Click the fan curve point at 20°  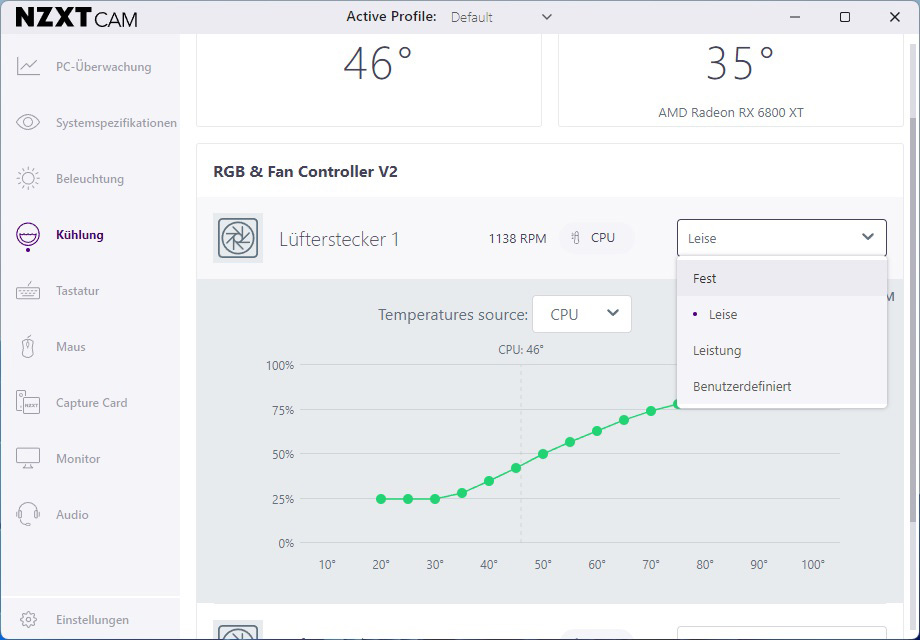click(381, 499)
